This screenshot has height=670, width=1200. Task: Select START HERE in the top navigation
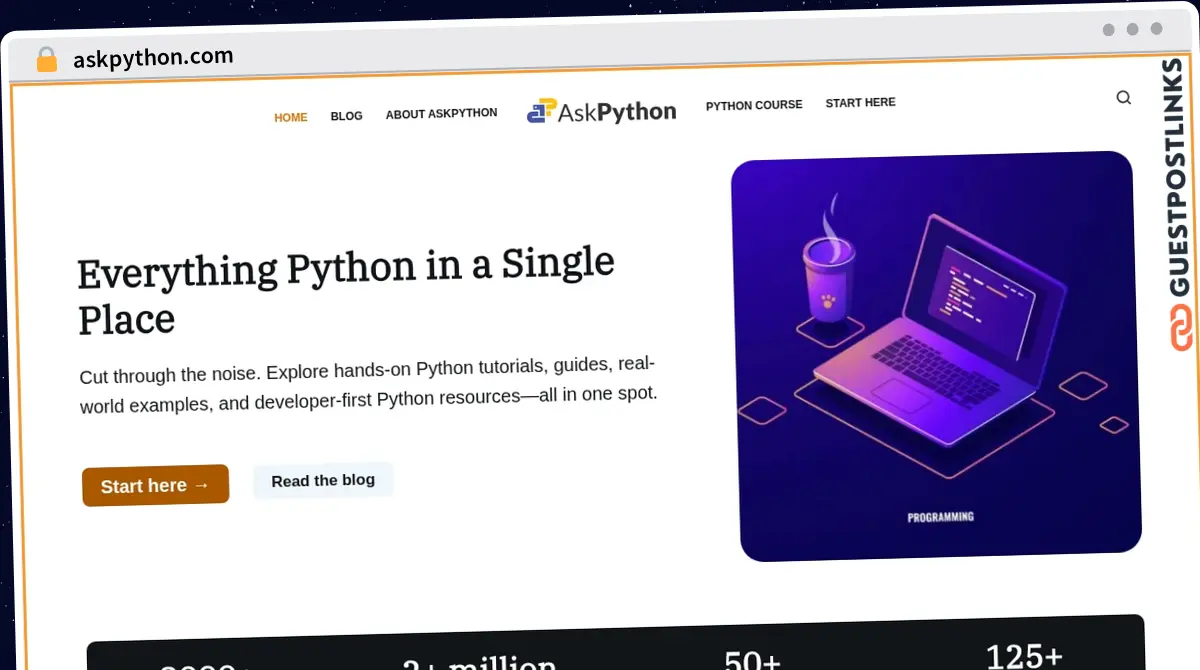pos(860,102)
